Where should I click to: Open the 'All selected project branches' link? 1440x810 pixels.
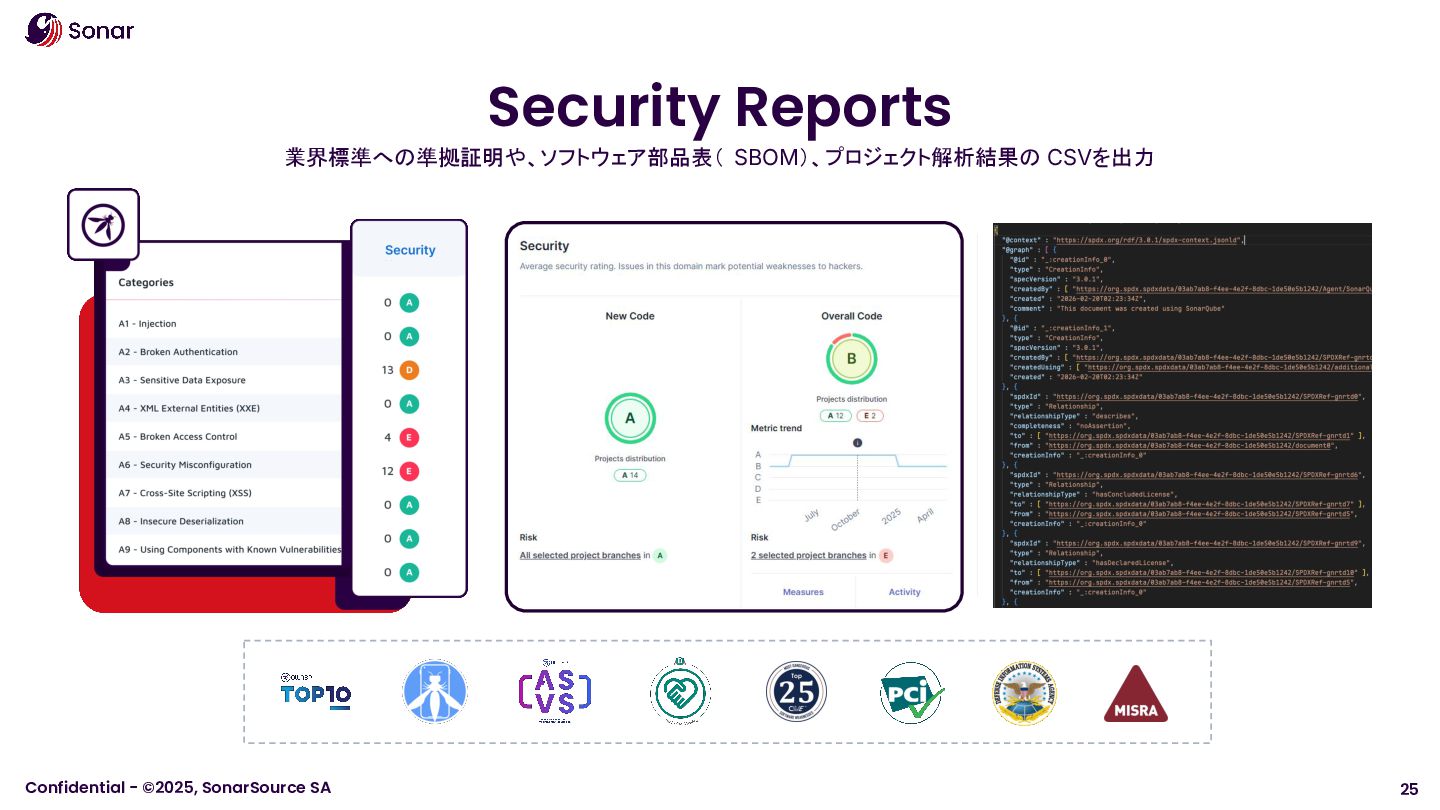click(x=580, y=555)
